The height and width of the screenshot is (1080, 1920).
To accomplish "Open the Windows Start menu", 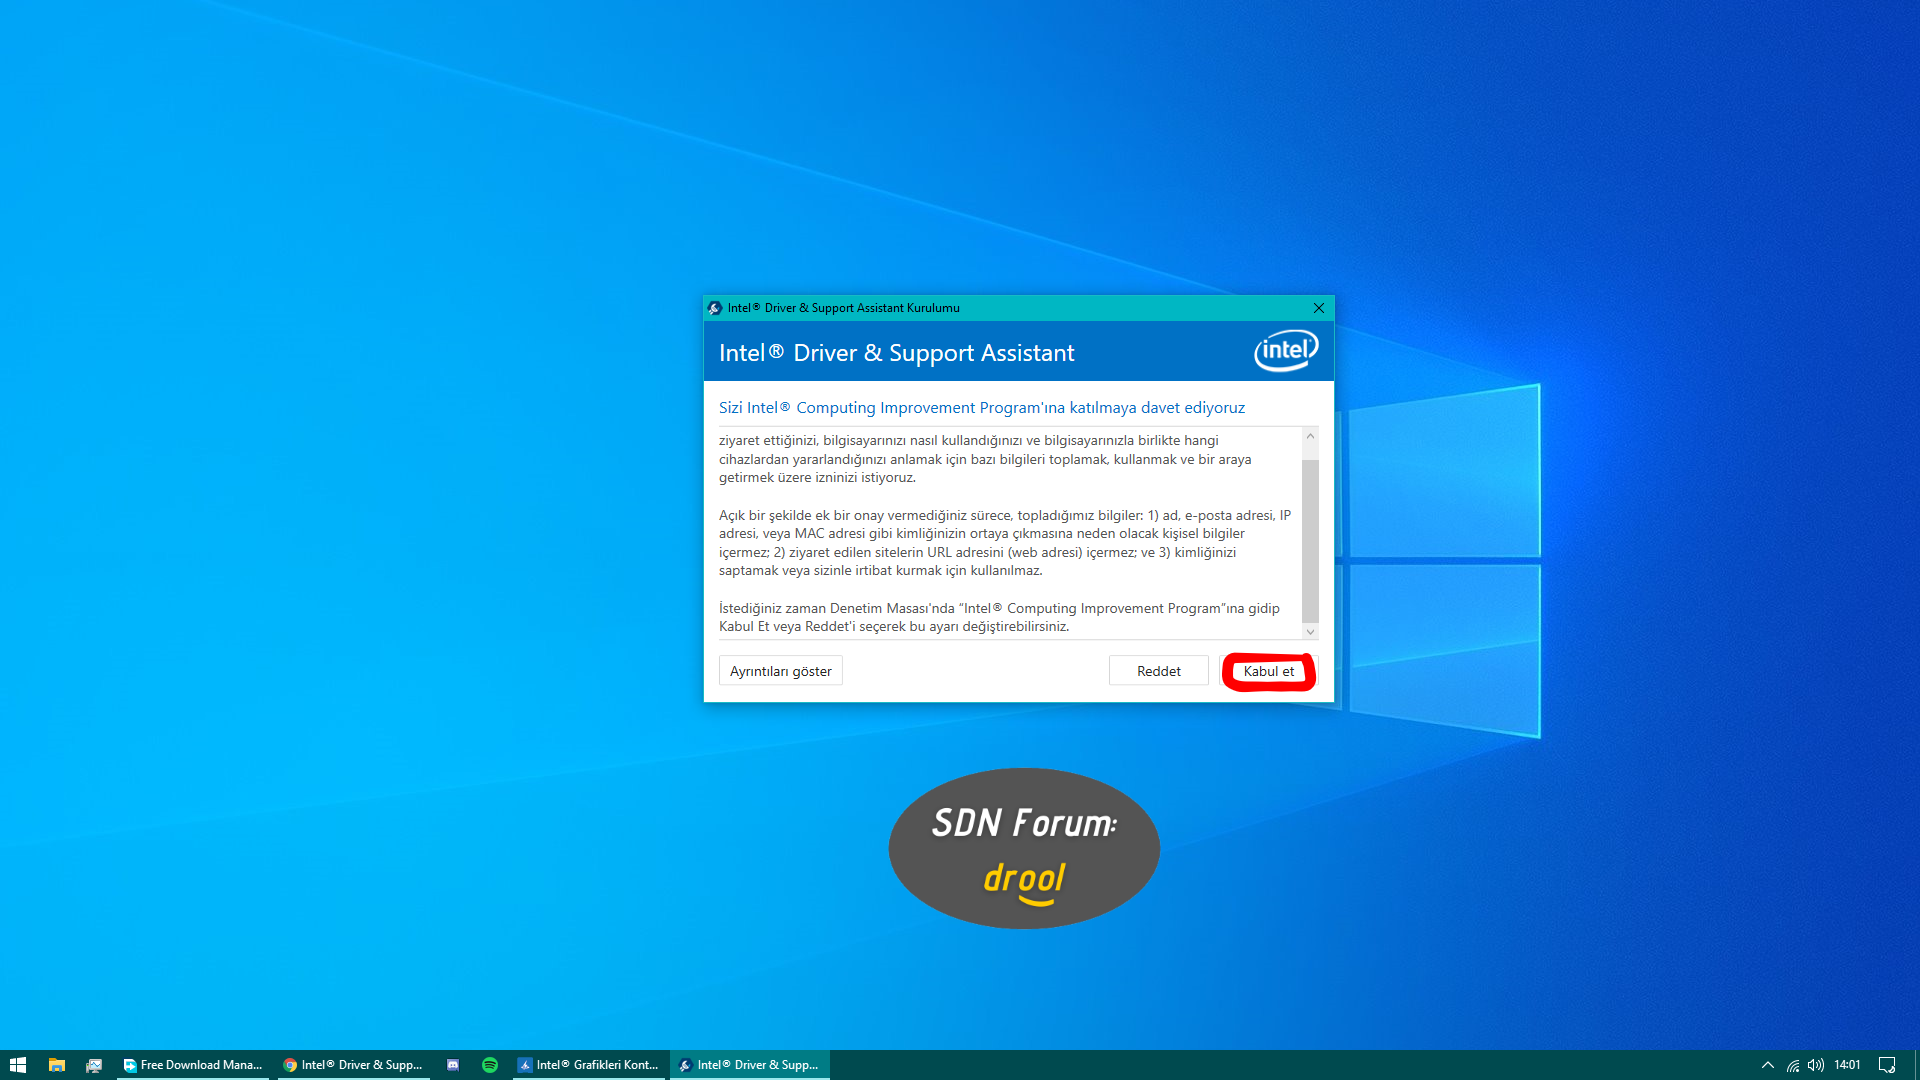I will point(17,1065).
